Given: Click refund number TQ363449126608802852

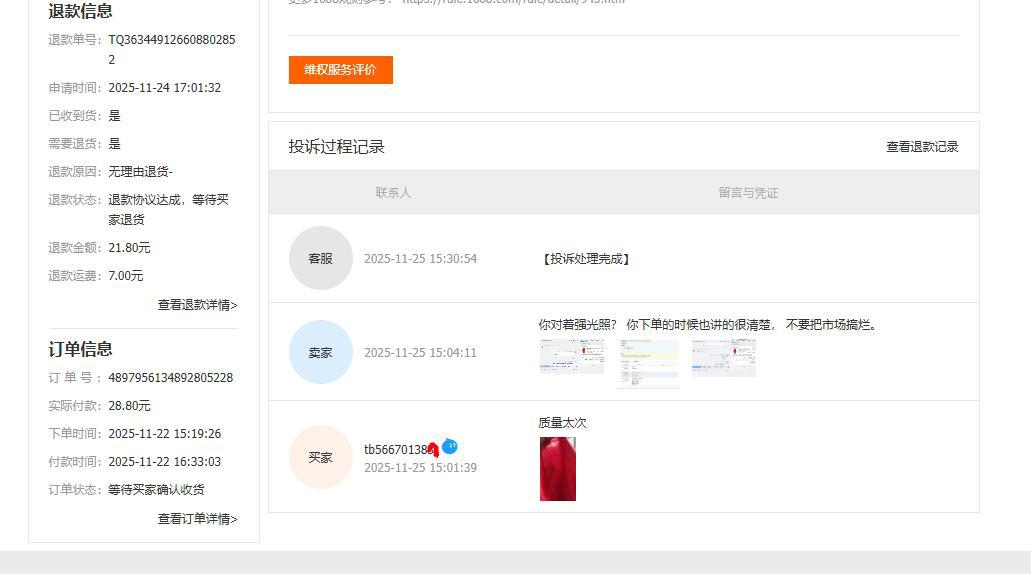Looking at the screenshot, I should 172,49.
